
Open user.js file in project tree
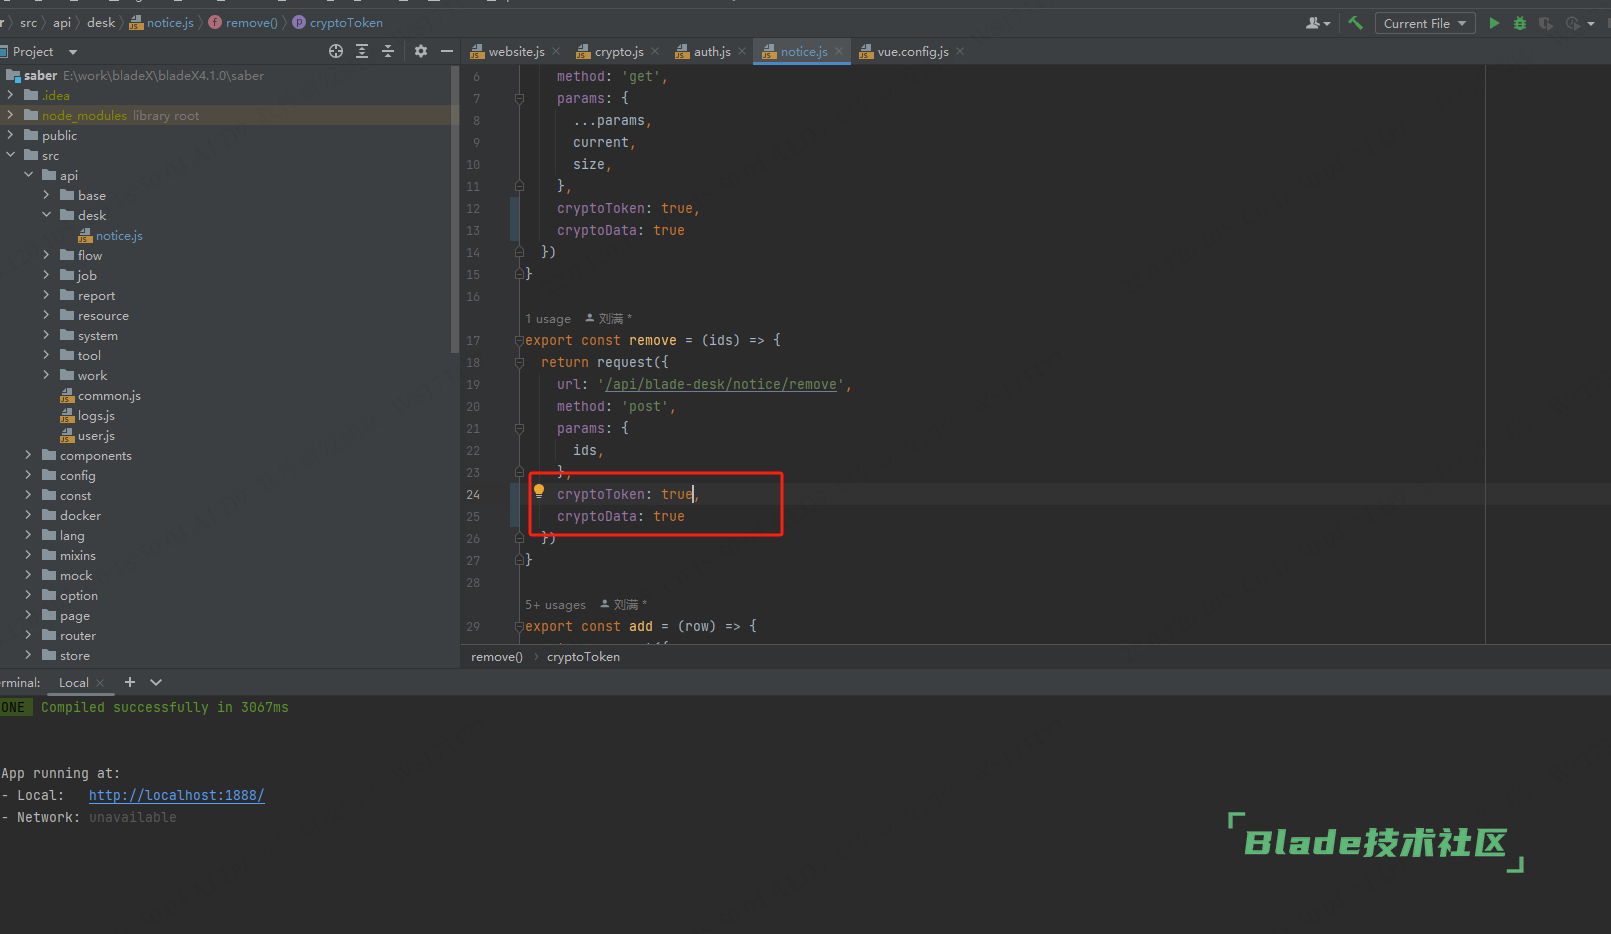coord(87,436)
